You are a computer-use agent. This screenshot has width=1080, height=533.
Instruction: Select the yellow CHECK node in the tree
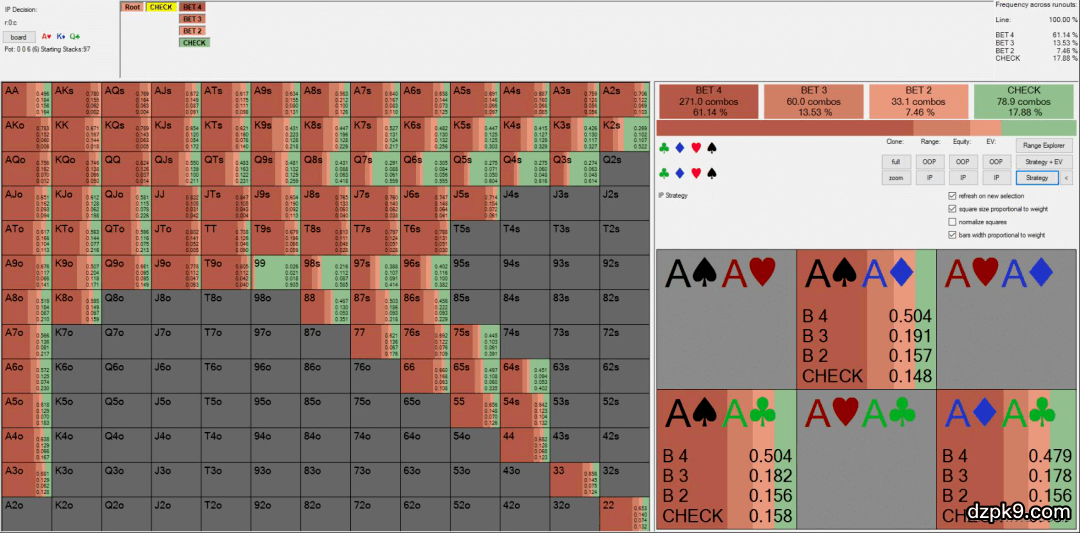tap(161, 7)
